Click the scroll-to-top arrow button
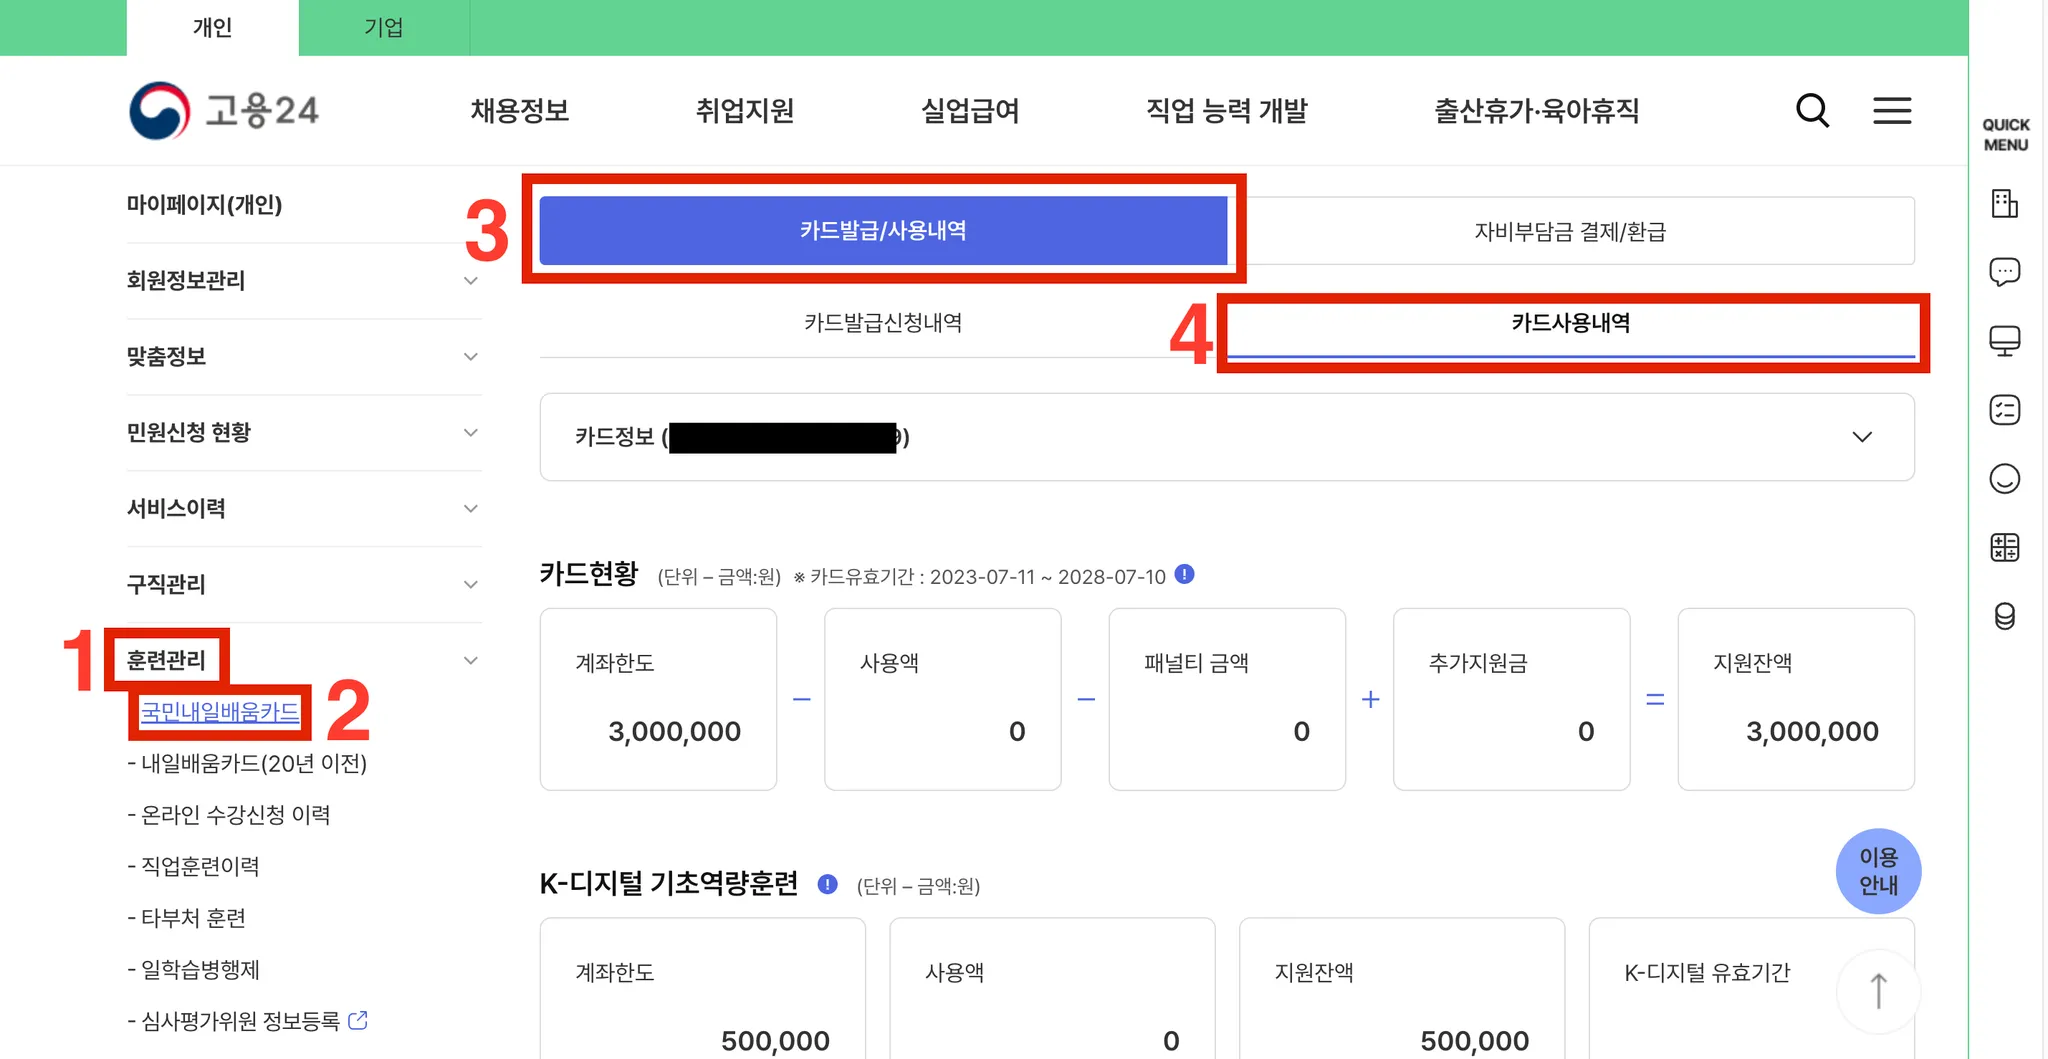The width and height of the screenshot is (2048, 1059). pyautogui.click(x=1878, y=991)
